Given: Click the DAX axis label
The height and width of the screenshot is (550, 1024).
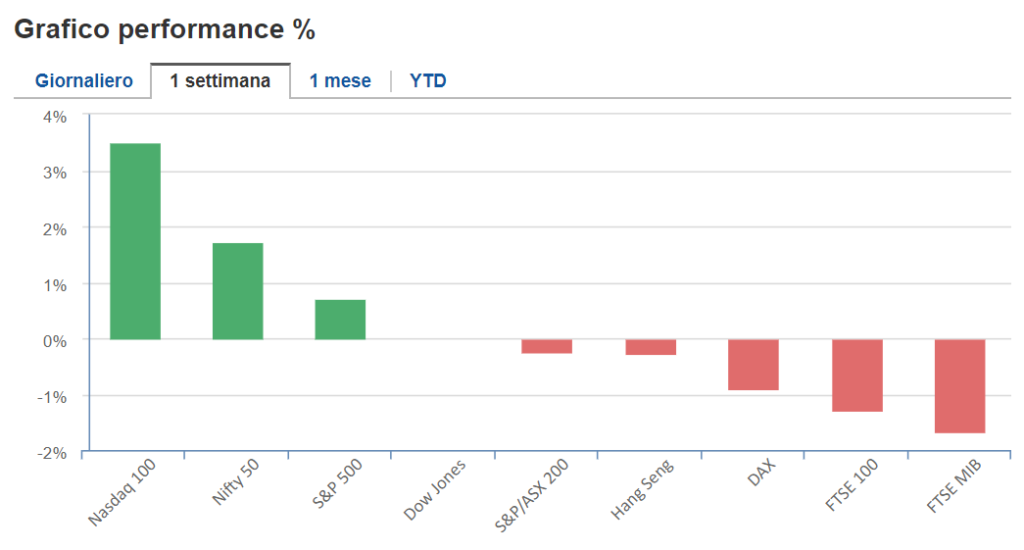Looking at the screenshot, I should 761,472.
